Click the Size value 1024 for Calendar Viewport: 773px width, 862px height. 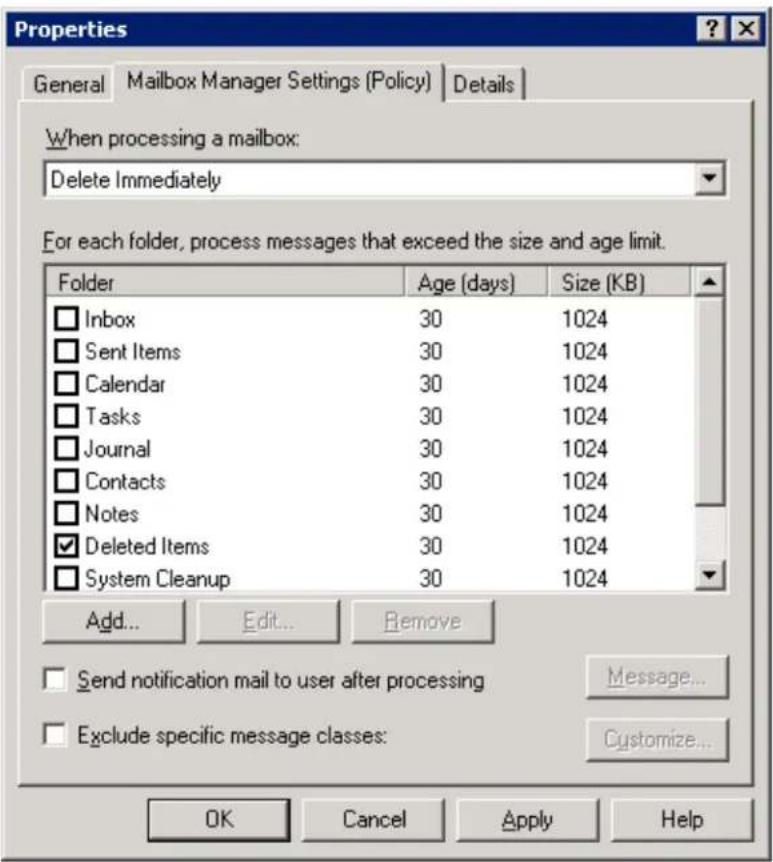pyautogui.click(x=584, y=384)
